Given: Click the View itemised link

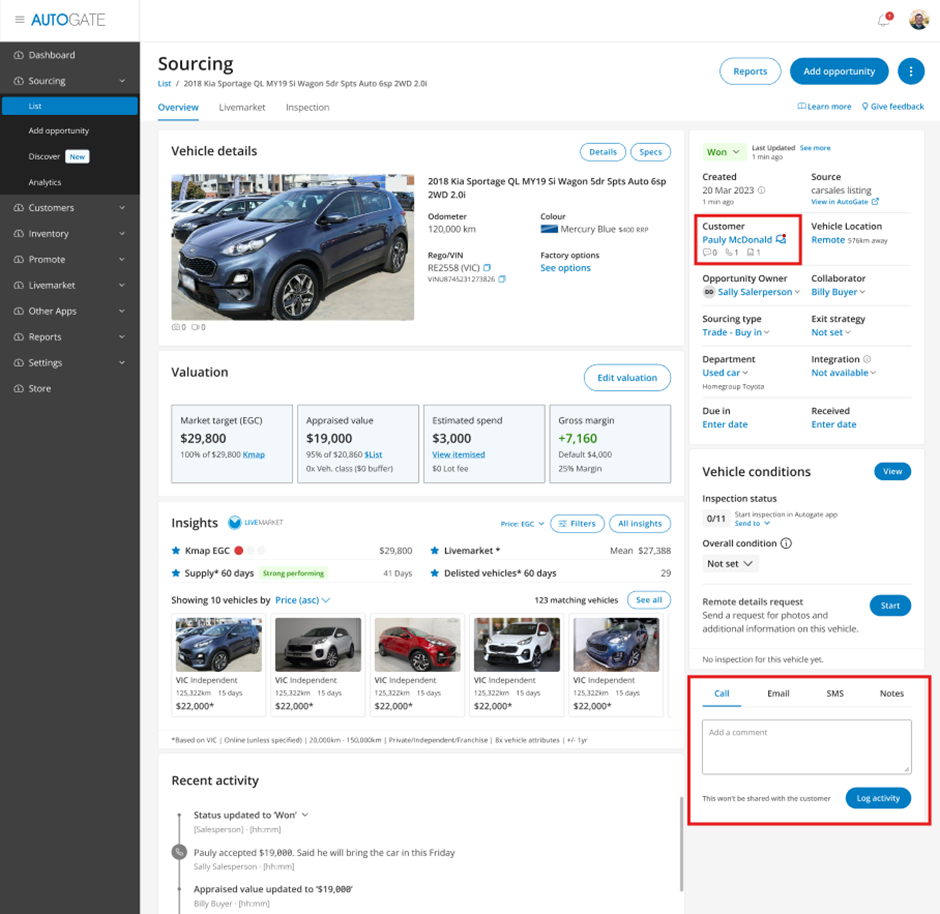Looking at the screenshot, I should pyautogui.click(x=458, y=454).
